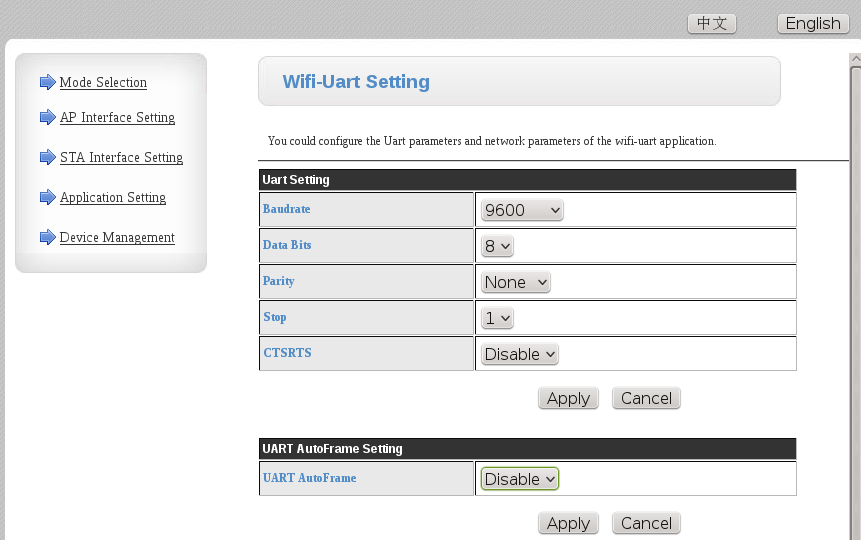
Task: Click the arrow icon beside STA Interface Setting
Action: 47,157
